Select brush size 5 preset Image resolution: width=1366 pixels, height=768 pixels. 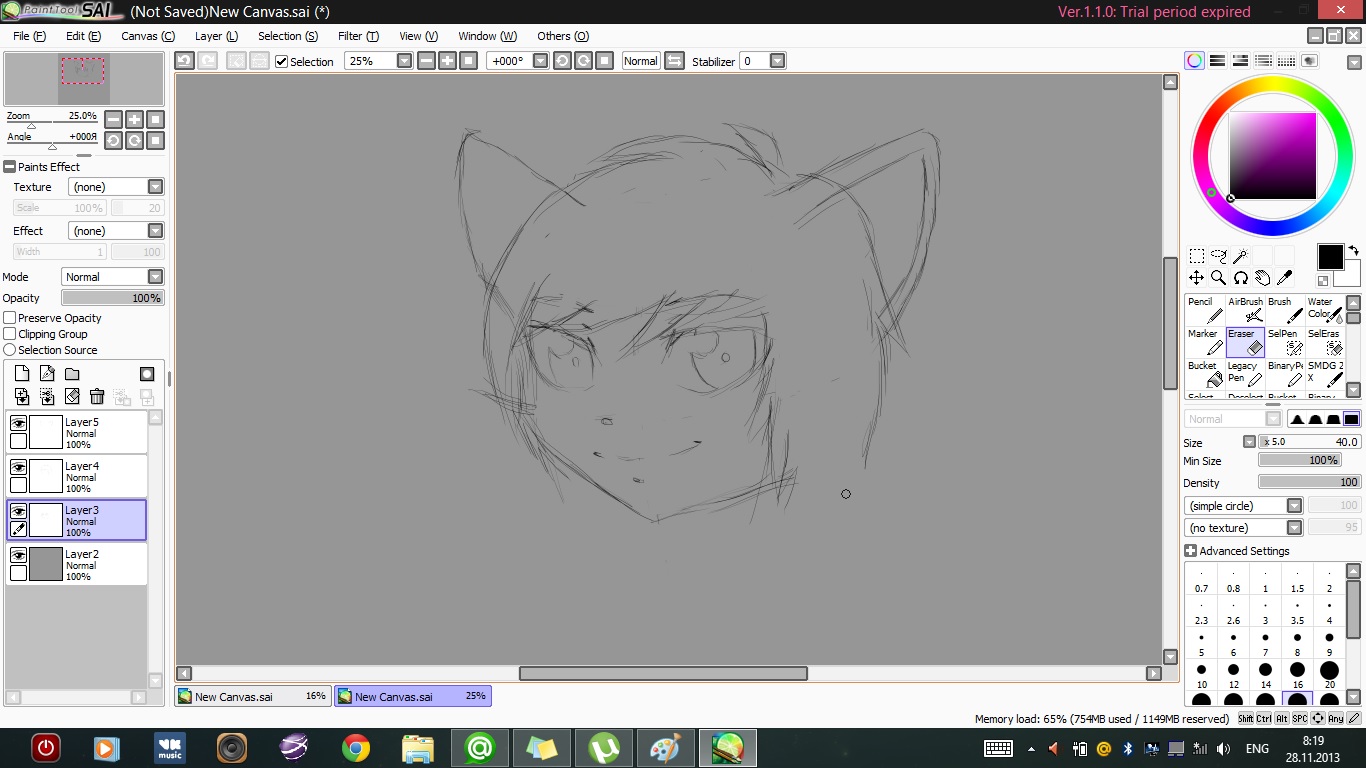[1201, 644]
